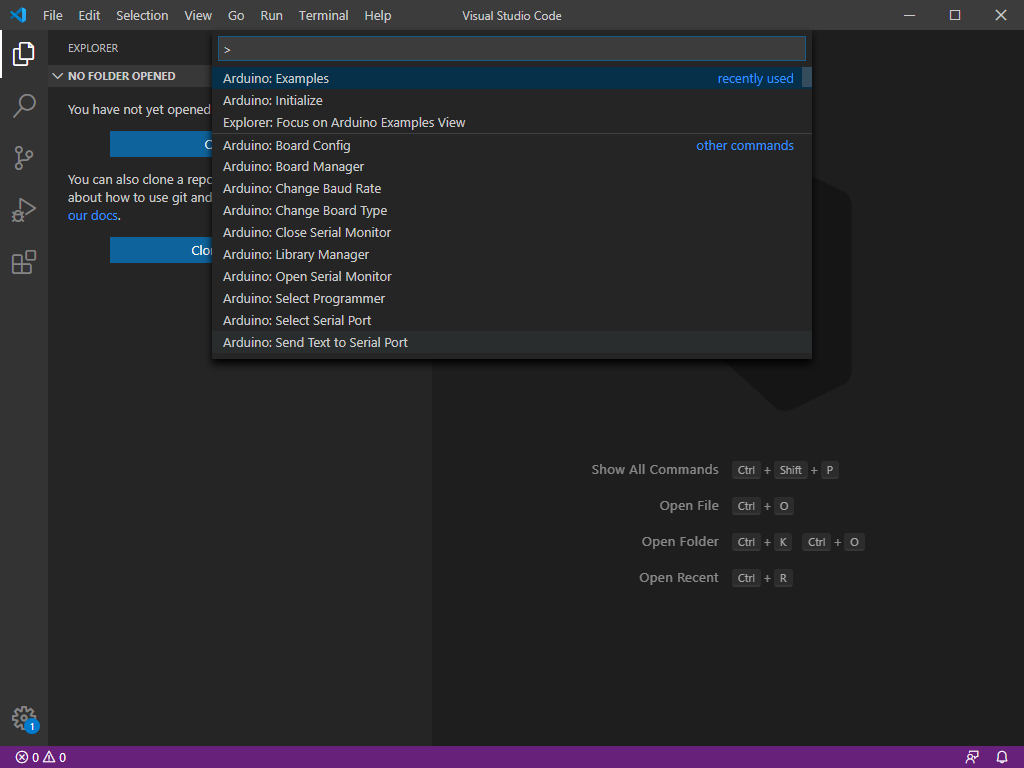The width and height of the screenshot is (1024, 768).
Task: Open the Source Control view icon
Action: (x=24, y=158)
